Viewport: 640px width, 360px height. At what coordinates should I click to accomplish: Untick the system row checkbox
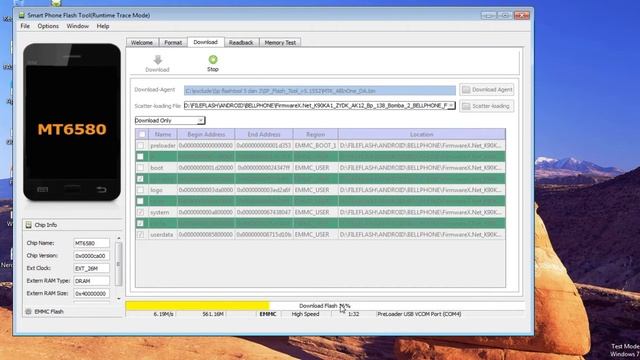point(140,212)
